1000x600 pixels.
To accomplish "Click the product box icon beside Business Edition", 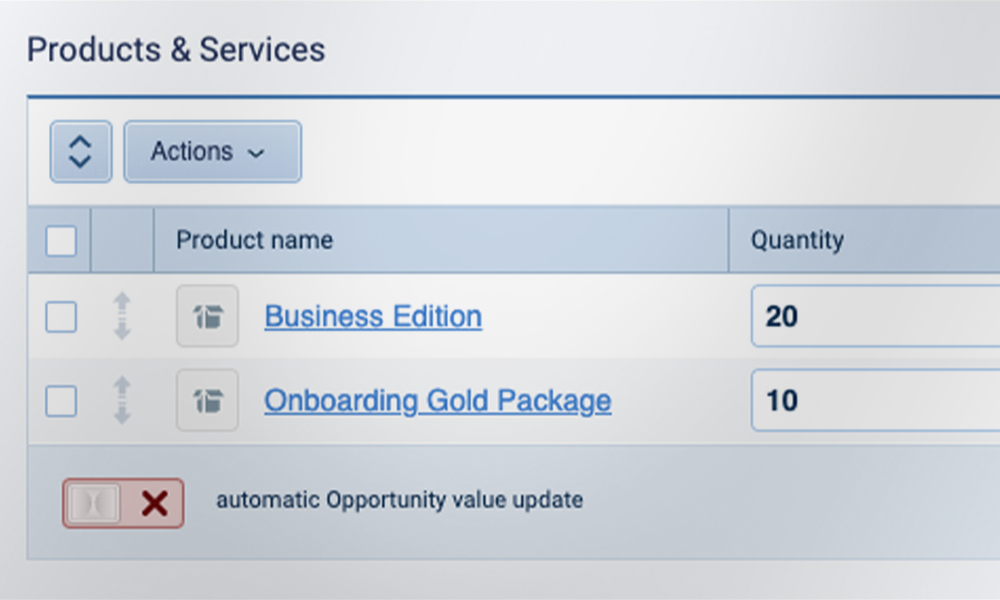I will [207, 317].
